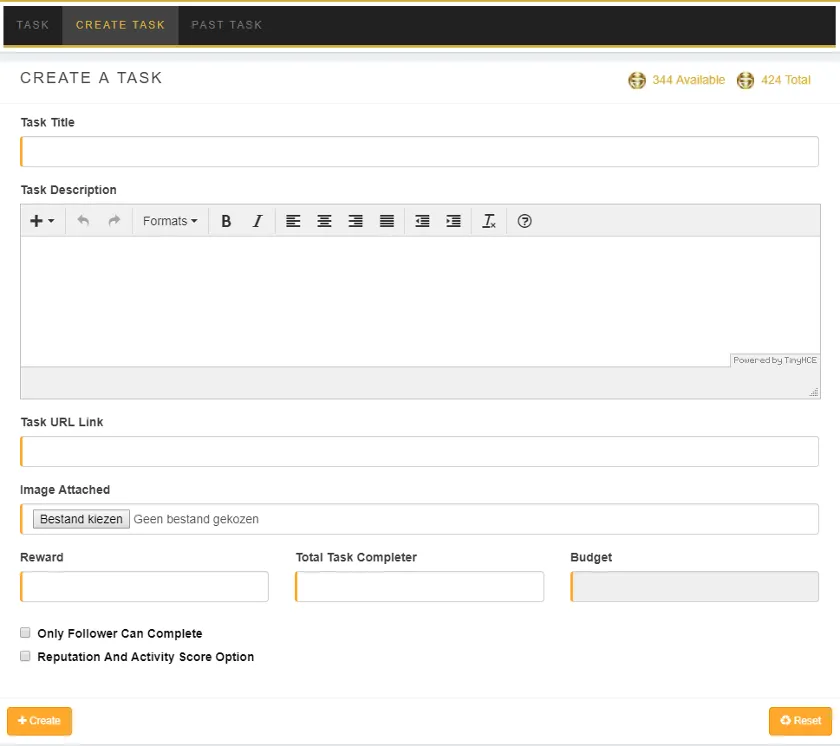Increase indent in the editor
Screen dimensions: 840x746
453,221
